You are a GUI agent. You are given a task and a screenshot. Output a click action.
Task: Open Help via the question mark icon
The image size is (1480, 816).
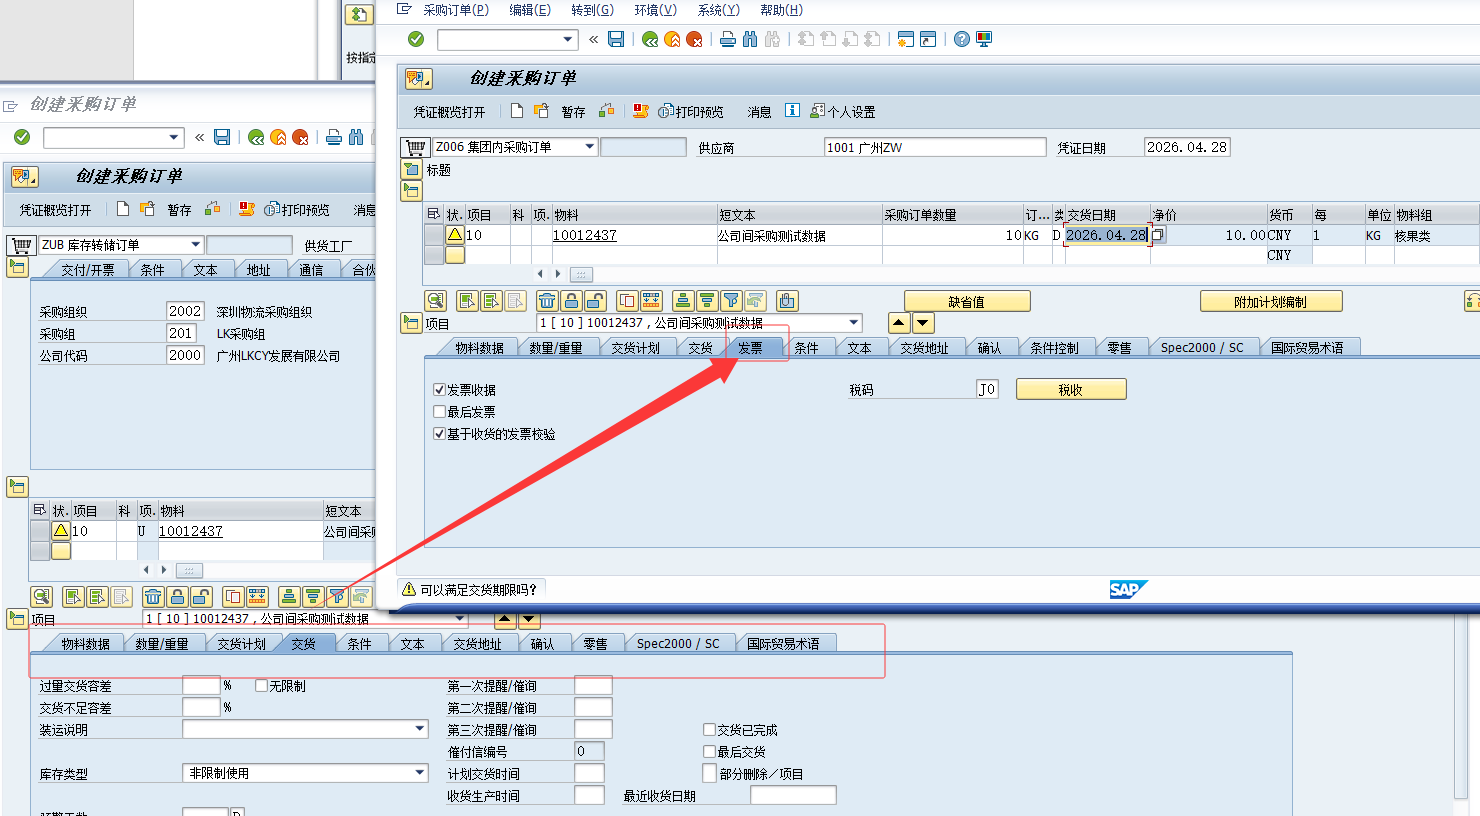pos(961,39)
